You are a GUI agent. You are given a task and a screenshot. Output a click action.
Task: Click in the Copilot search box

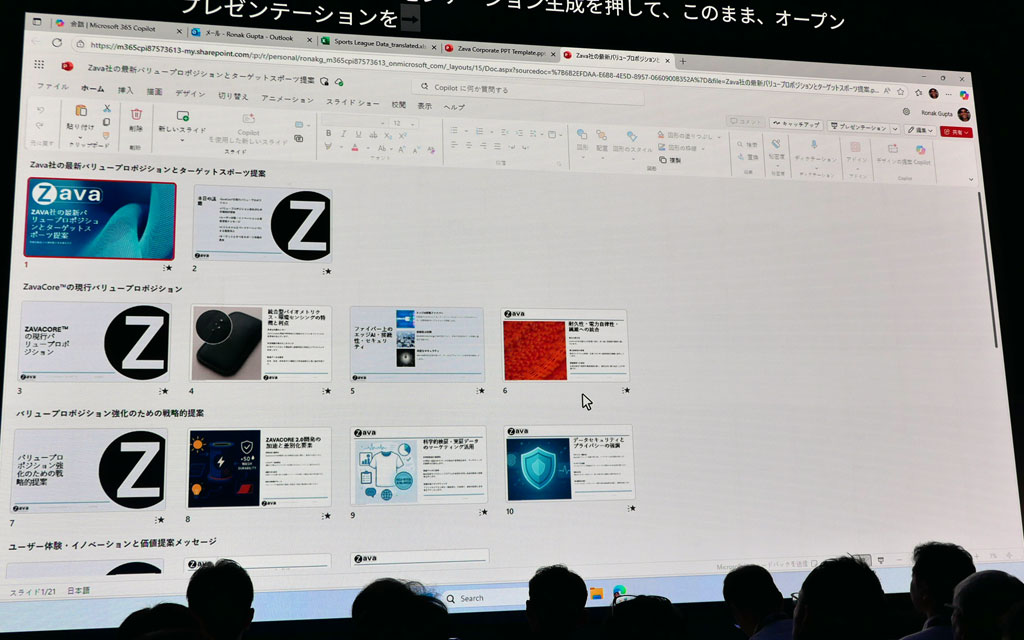[x=528, y=91]
